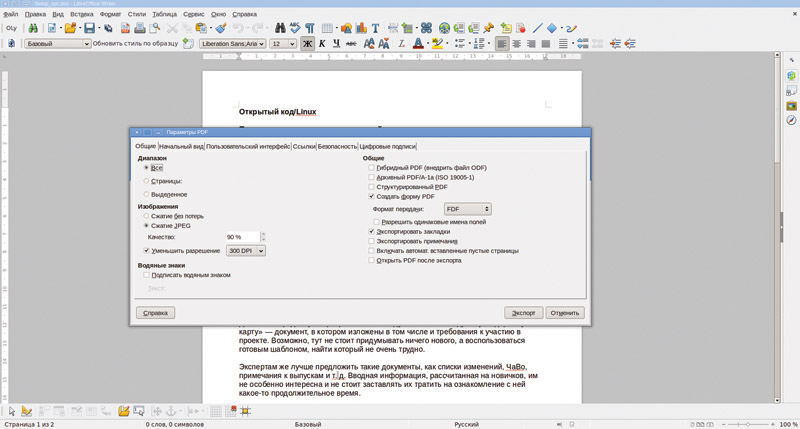The image size is (800, 429).
Task: Enable 'Структурированный PDF' checkbox
Action: (x=371, y=187)
